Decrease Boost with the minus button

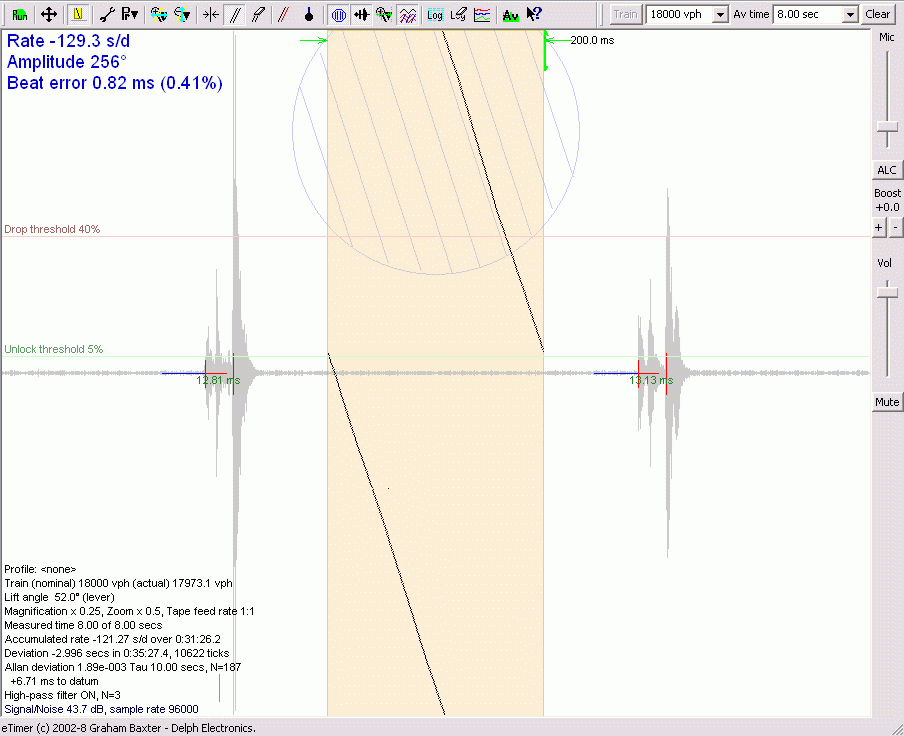coord(895,227)
